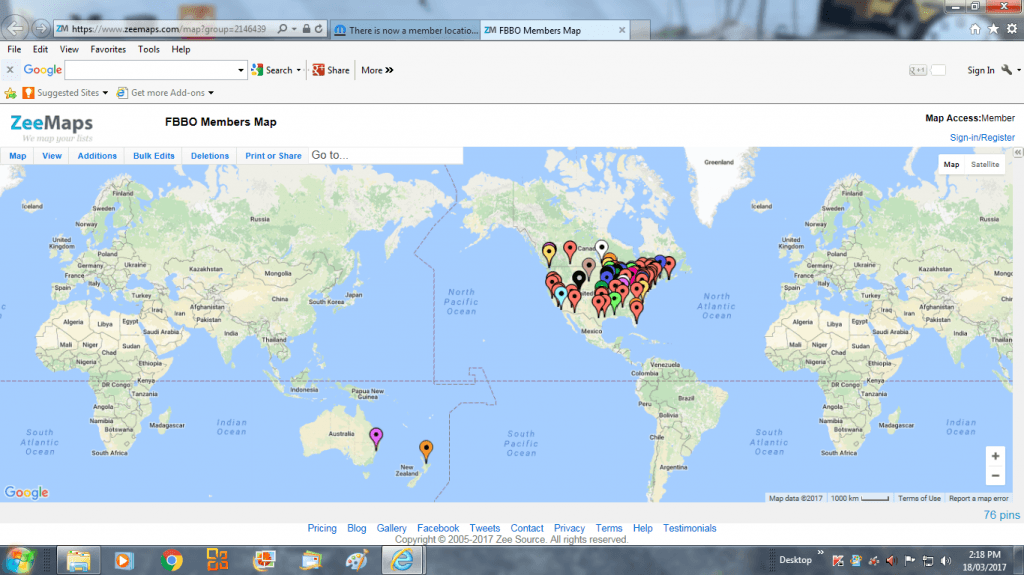Image resolution: width=1024 pixels, height=575 pixels.
Task: Collapse the side panel arrow at map corner
Action: pos(1018,152)
